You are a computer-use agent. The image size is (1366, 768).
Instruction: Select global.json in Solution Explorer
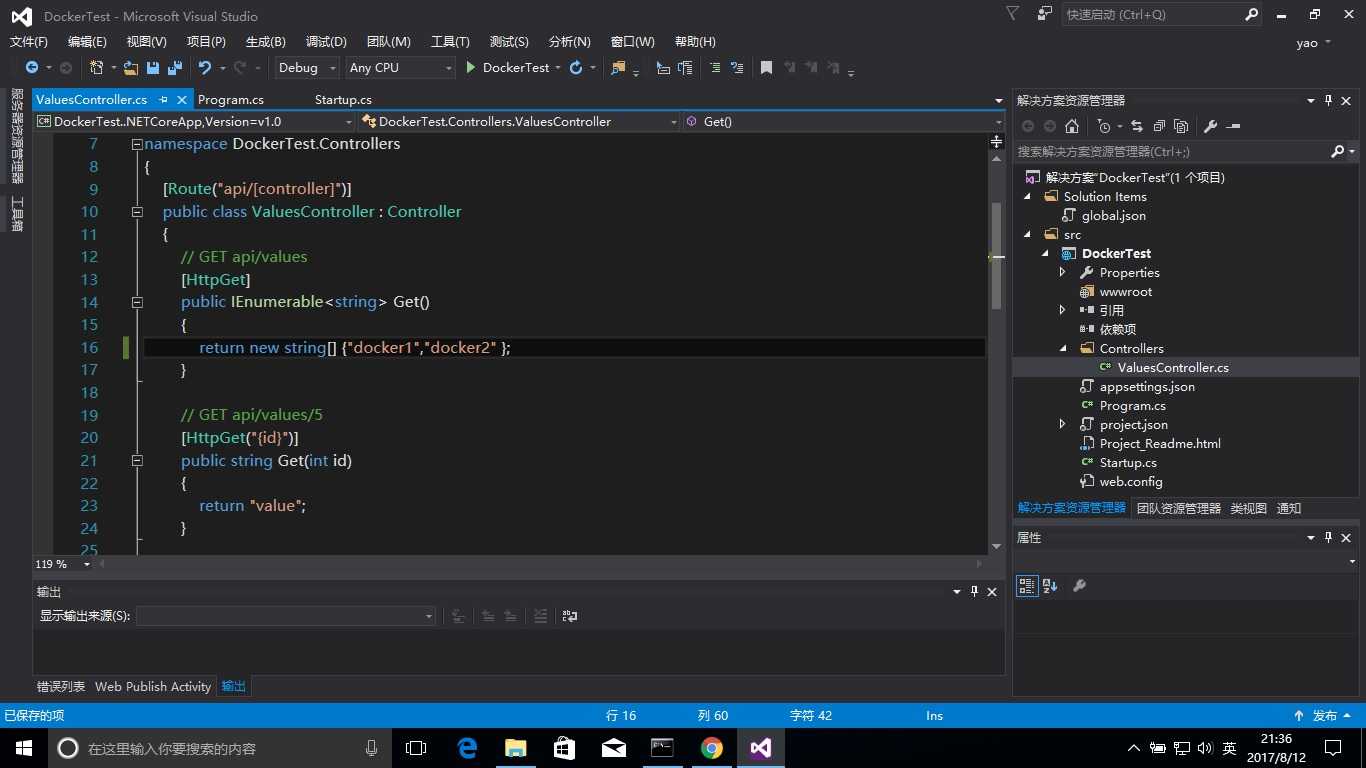[1114, 215]
